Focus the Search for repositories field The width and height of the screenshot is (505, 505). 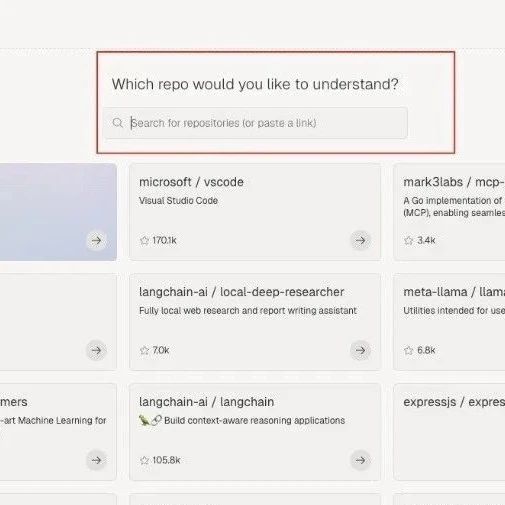point(255,123)
